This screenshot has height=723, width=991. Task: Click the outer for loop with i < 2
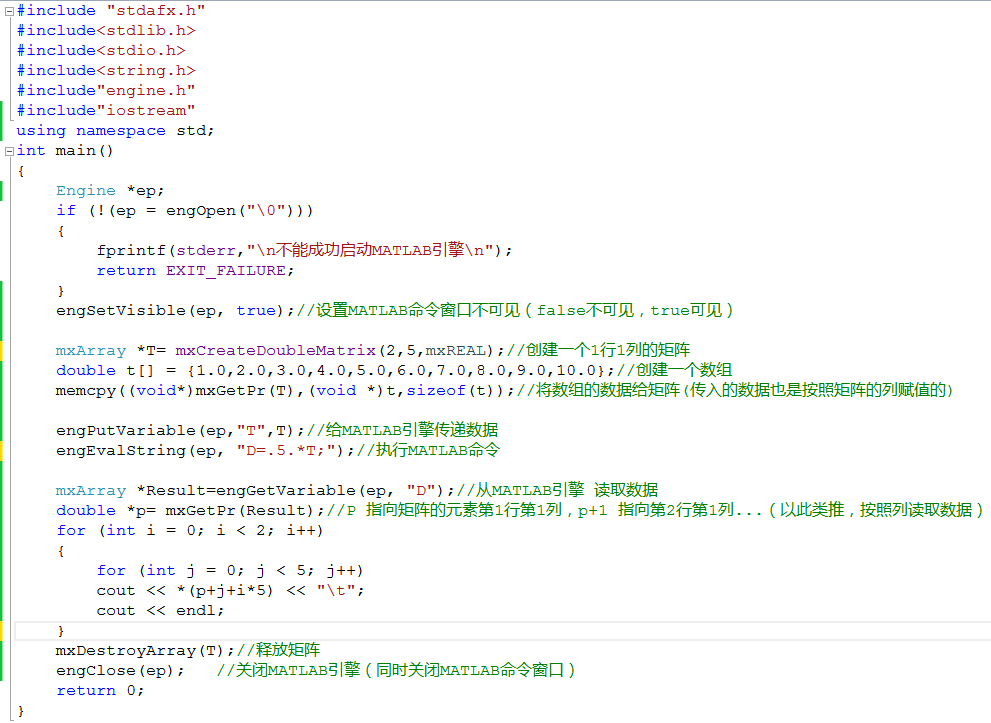tap(190, 531)
